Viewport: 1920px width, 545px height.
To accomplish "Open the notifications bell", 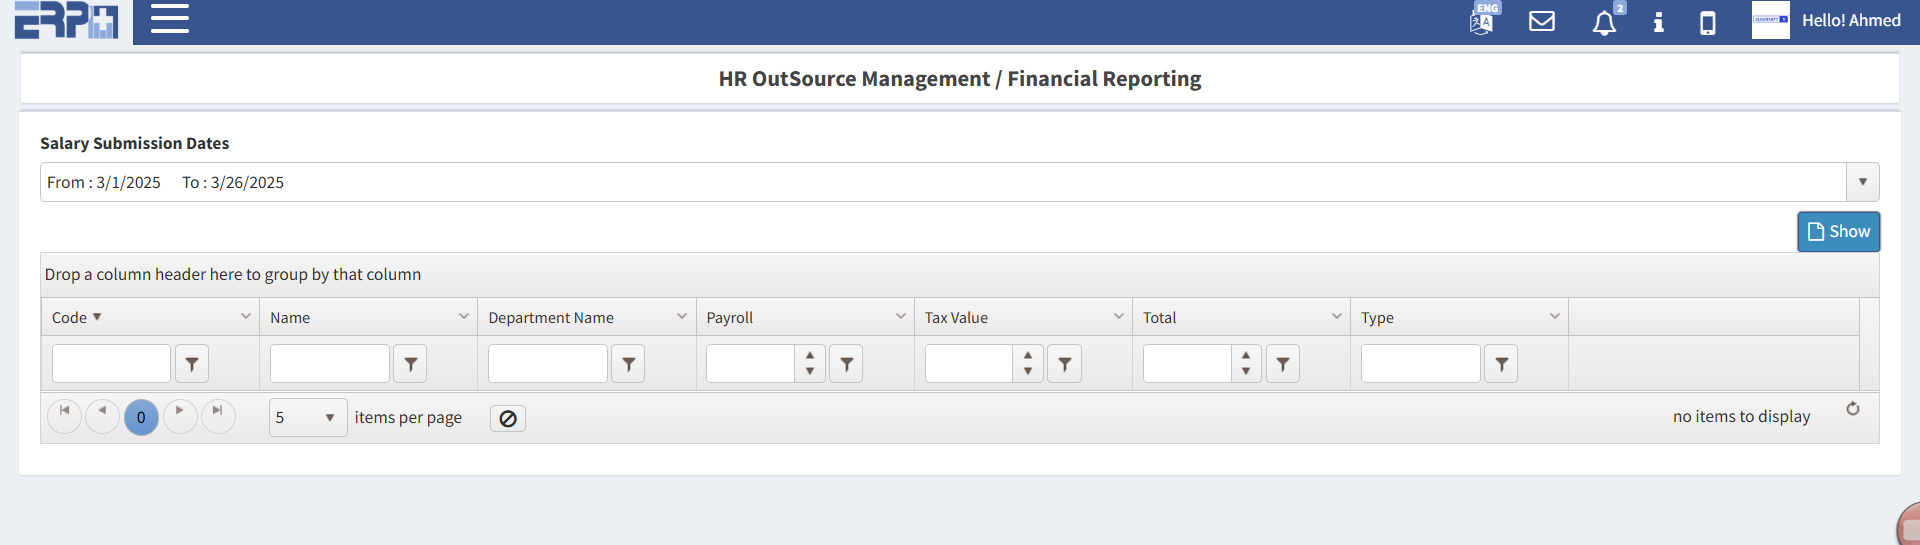I will (1604, 23).
